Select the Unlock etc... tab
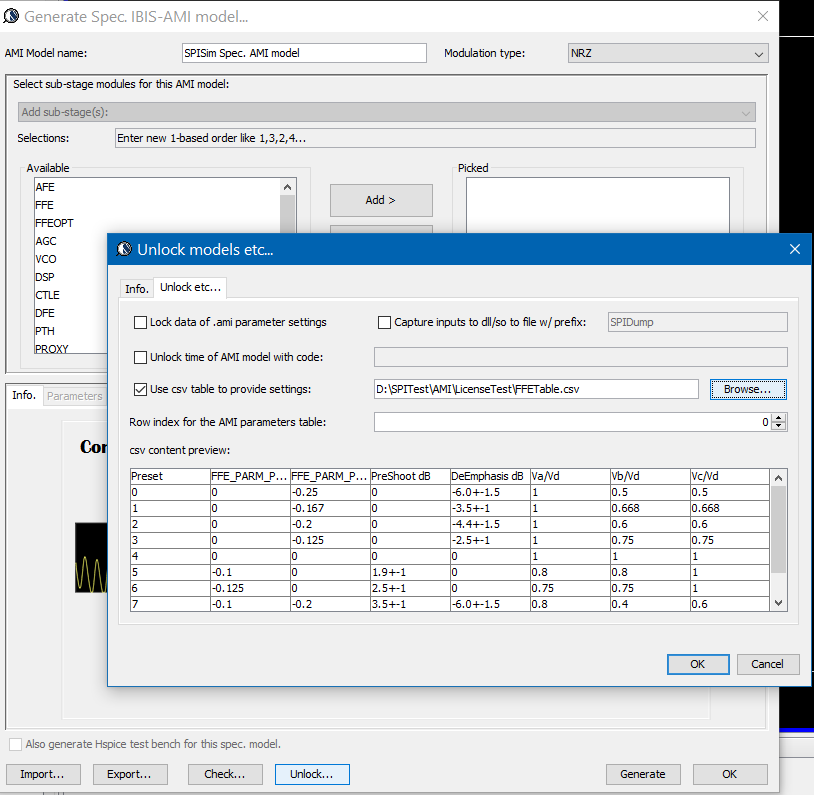814x795 pixels. tap(190, 287)
